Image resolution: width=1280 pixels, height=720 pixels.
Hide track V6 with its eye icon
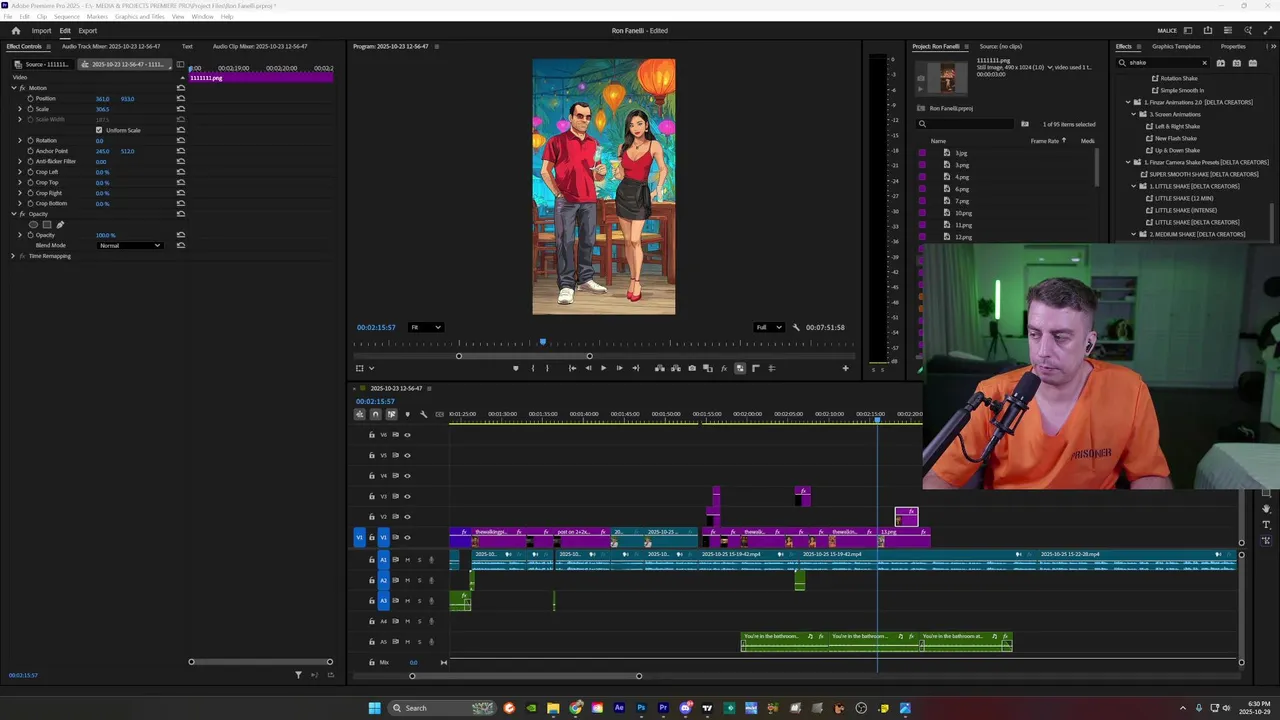click(x=407, y=435)
